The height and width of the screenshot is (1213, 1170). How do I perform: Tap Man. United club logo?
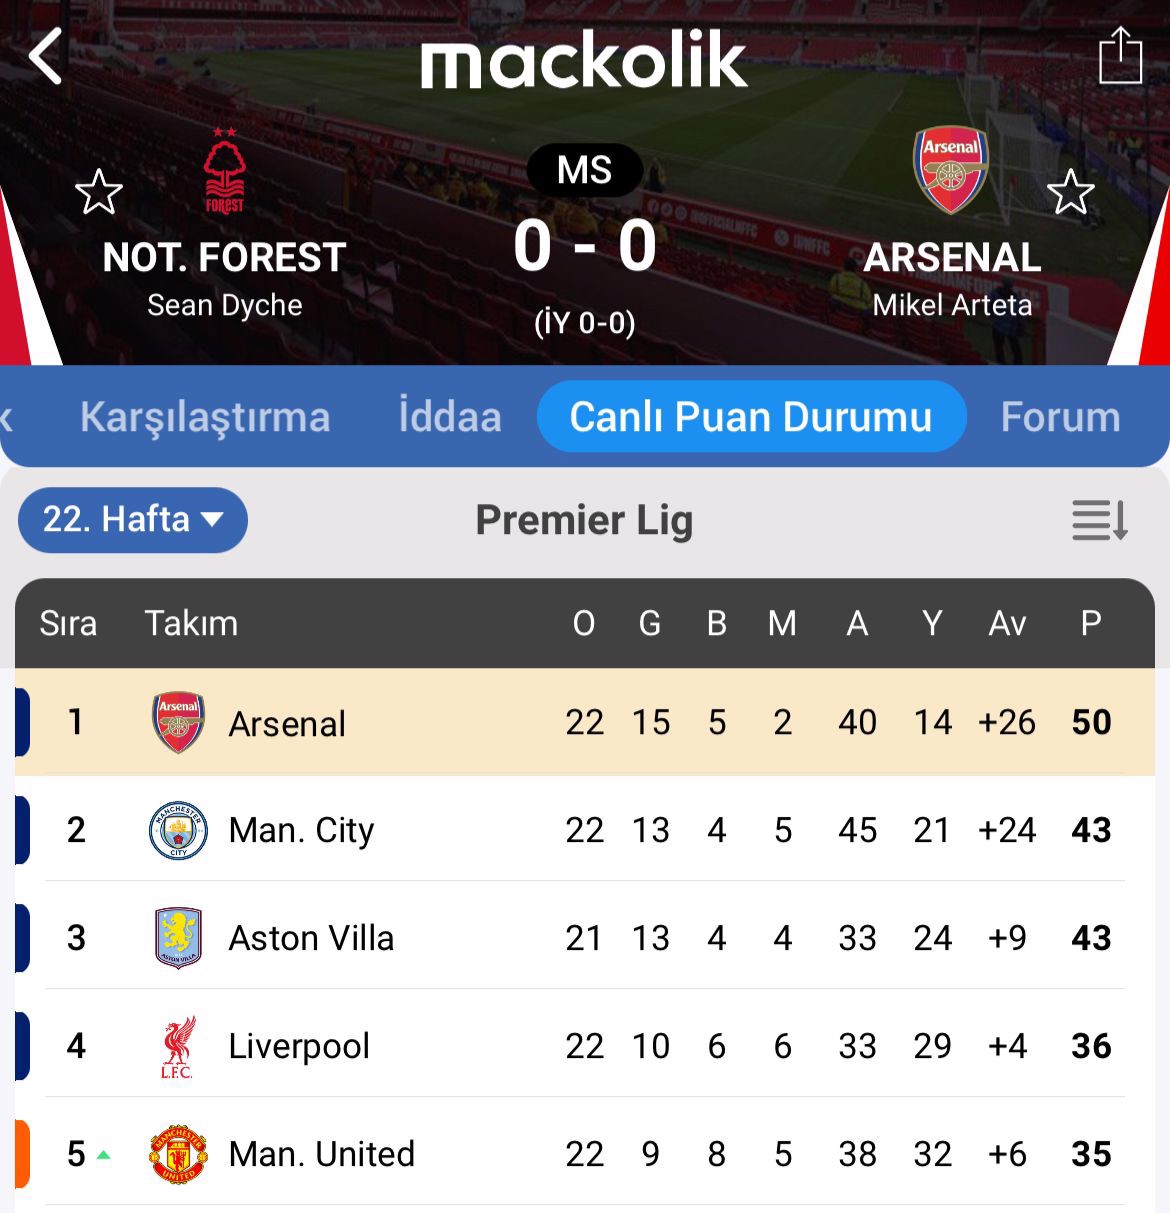pos(178,1154)
